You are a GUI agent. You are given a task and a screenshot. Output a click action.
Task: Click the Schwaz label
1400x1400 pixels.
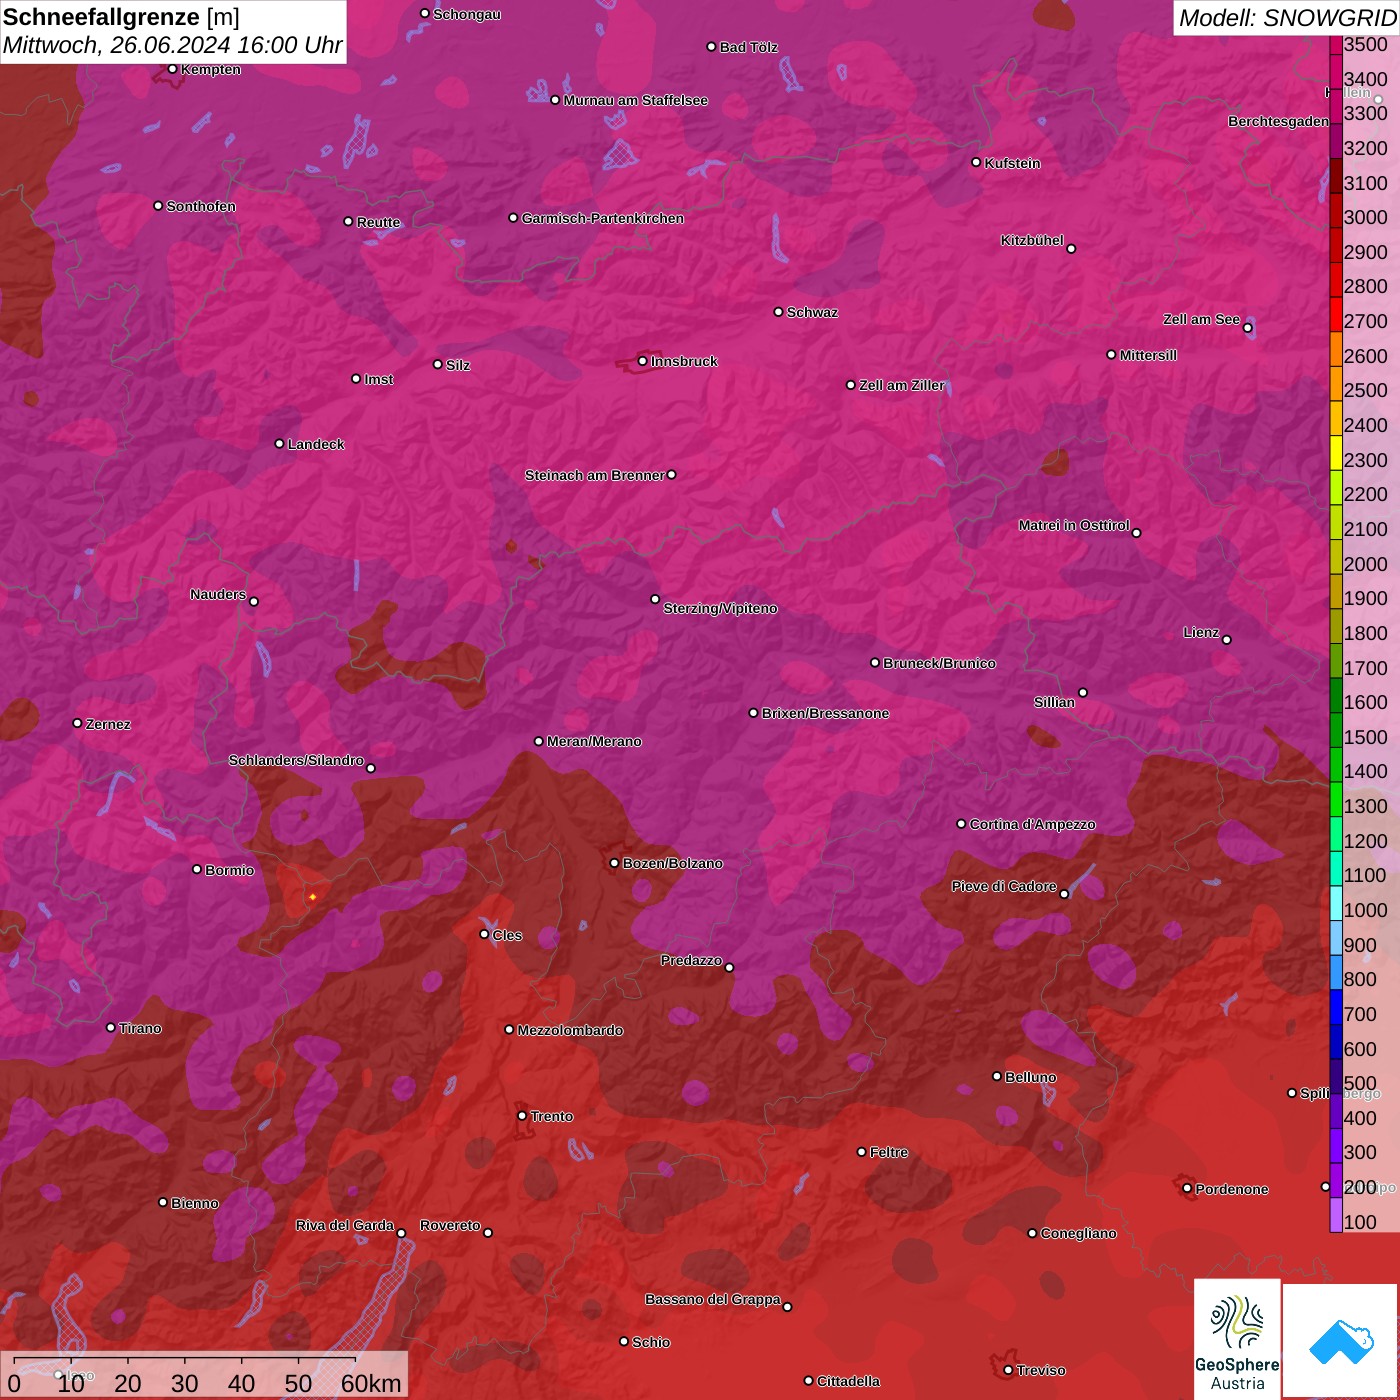point(813,312)
